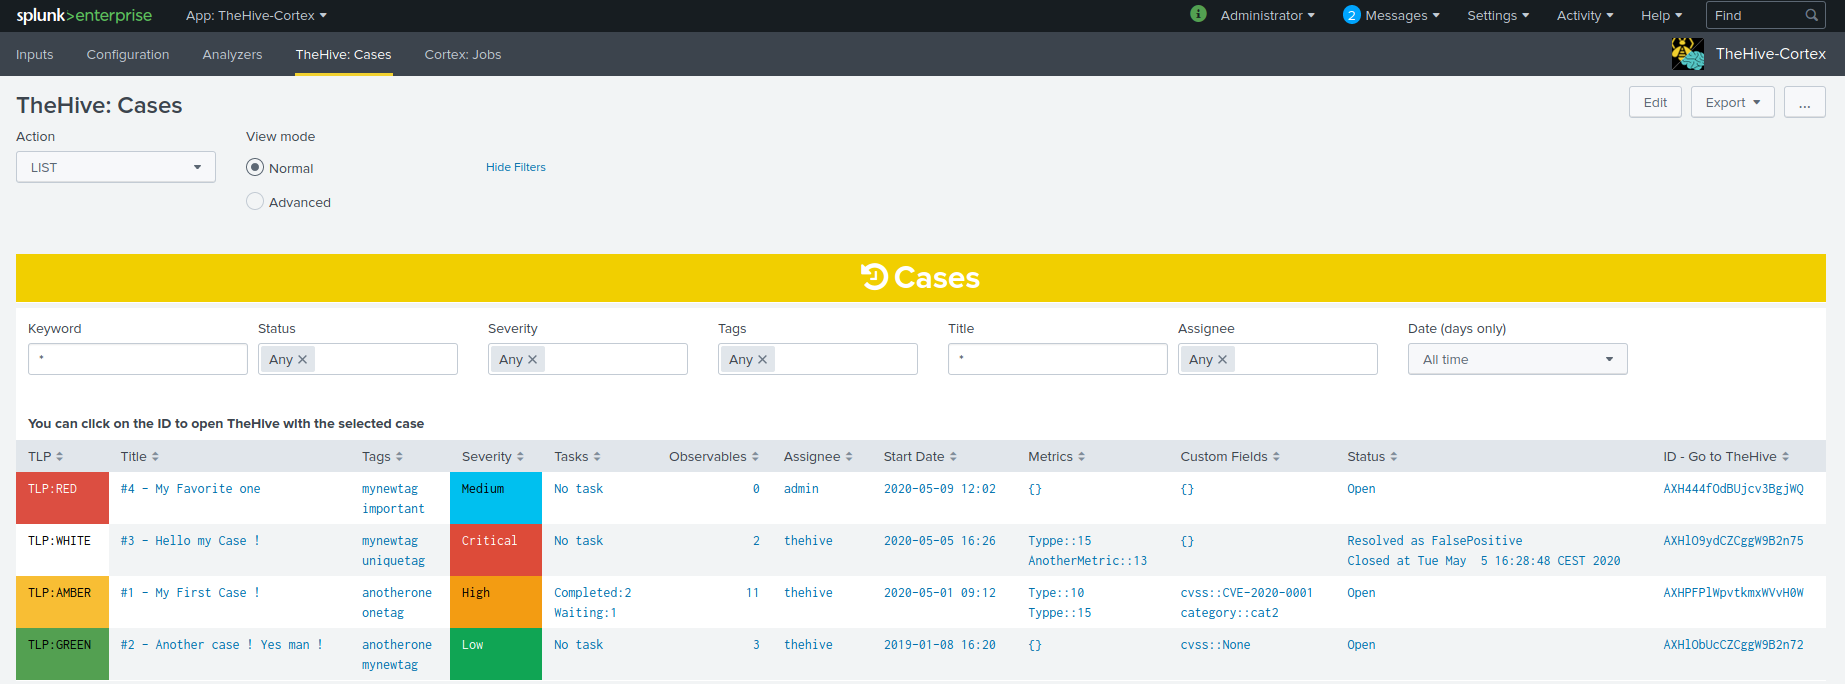Click the green TLP:GREEN cell

tap(62, 654)
